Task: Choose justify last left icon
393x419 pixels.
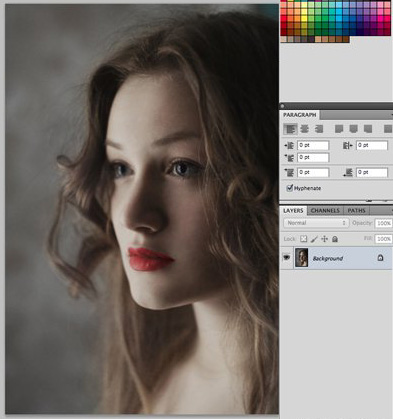Action: [339, 129]
